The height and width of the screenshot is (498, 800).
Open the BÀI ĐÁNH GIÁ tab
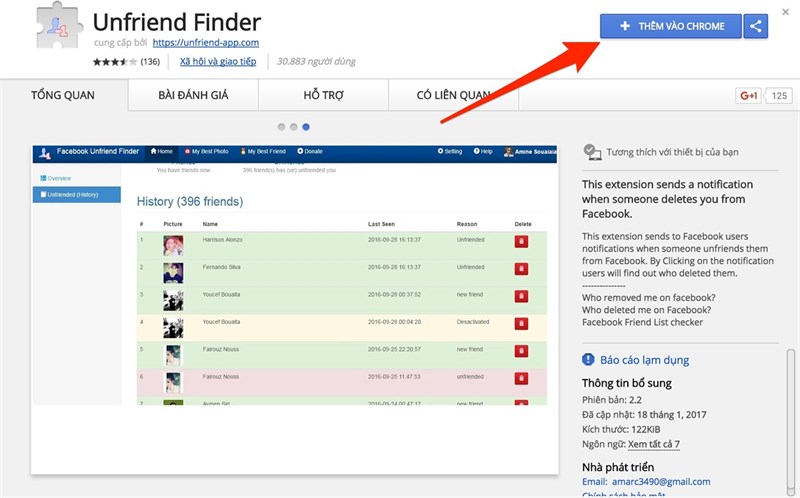[x=193, y=95]
